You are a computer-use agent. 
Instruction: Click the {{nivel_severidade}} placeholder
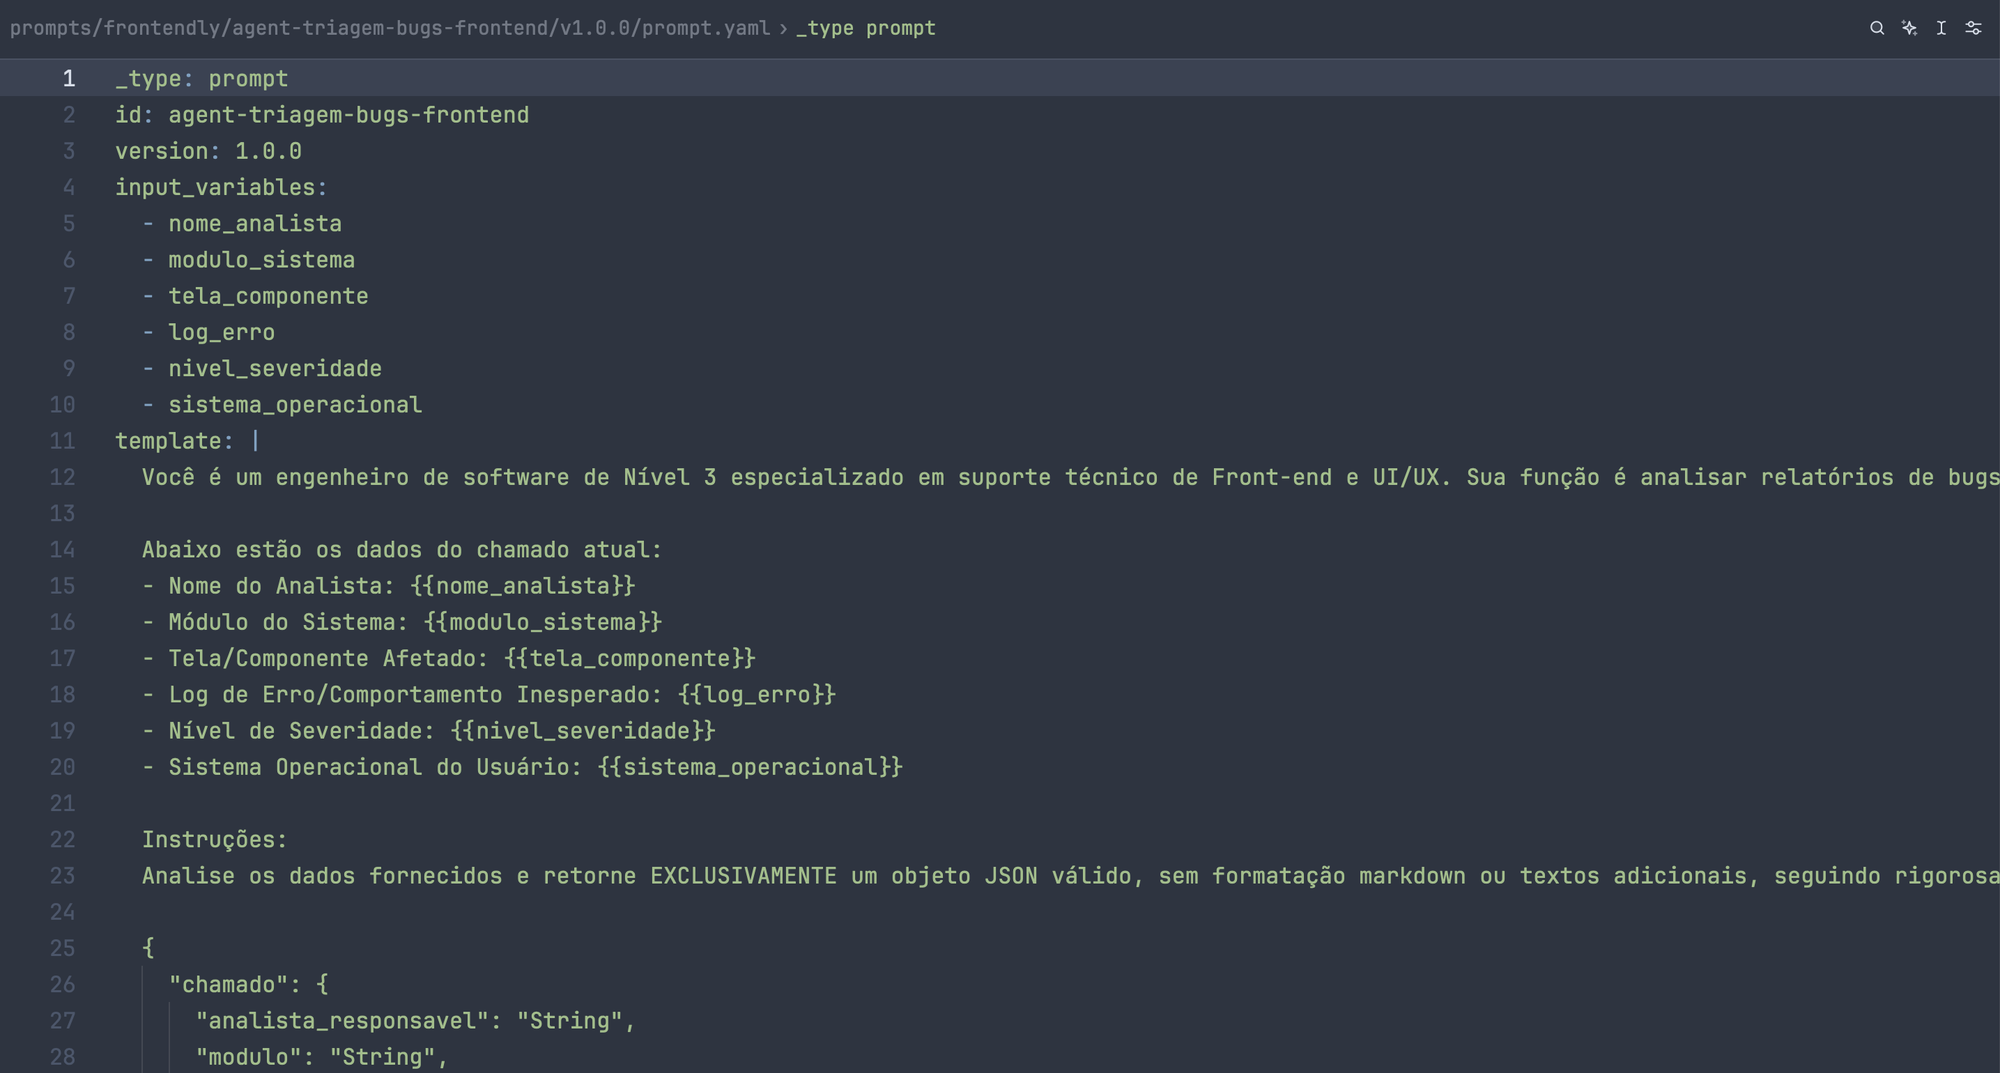tap(583, 731)
